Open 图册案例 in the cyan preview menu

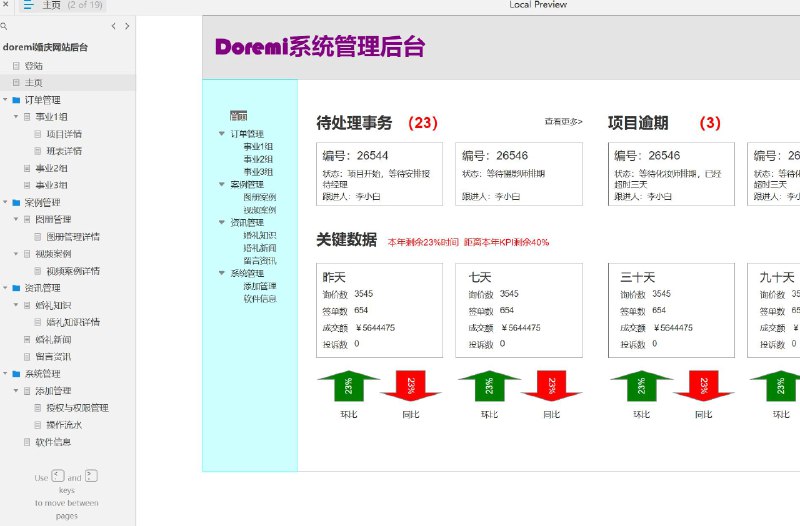tap(260, 197)
